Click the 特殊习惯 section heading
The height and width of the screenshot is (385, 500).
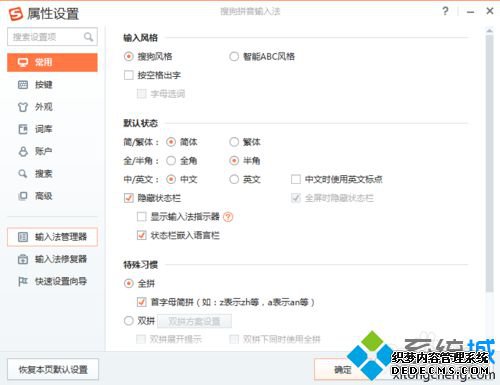click(140, 265)
